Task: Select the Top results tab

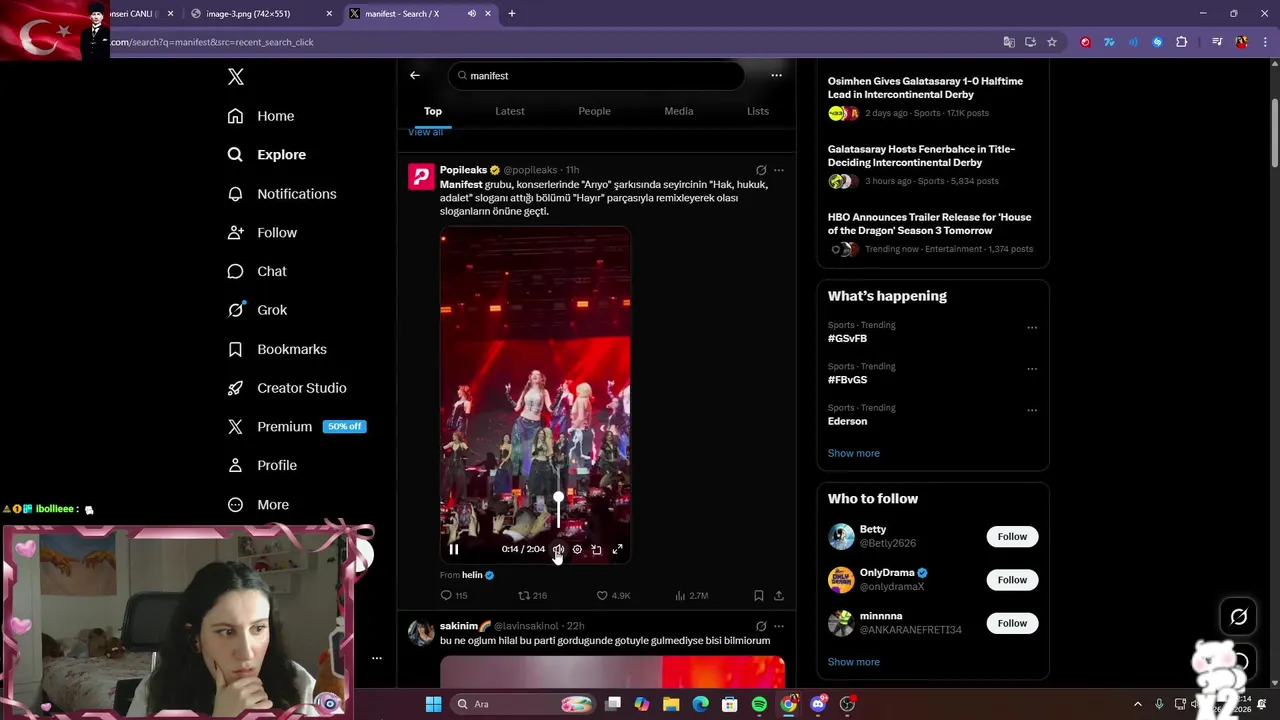Action: pyautogui.click(x=433, y=111)
